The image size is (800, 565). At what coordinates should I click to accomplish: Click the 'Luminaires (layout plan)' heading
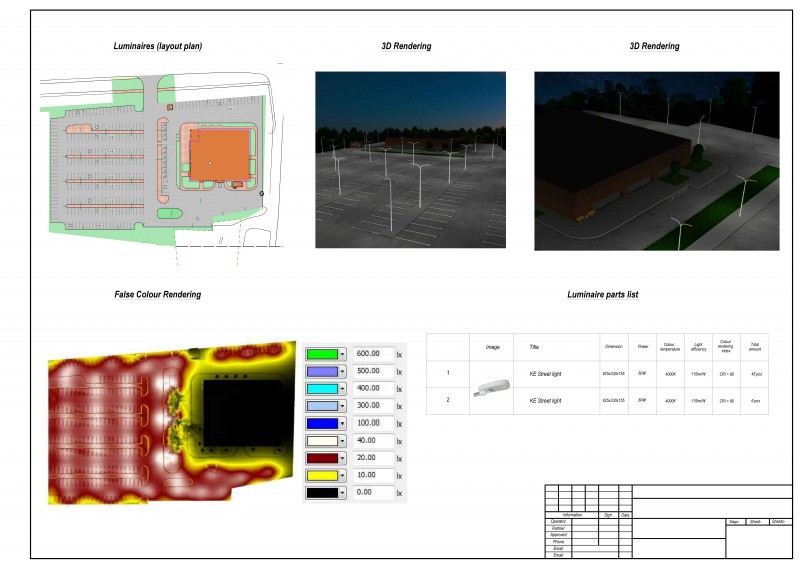pyautogui.click(x=158, y=46)
